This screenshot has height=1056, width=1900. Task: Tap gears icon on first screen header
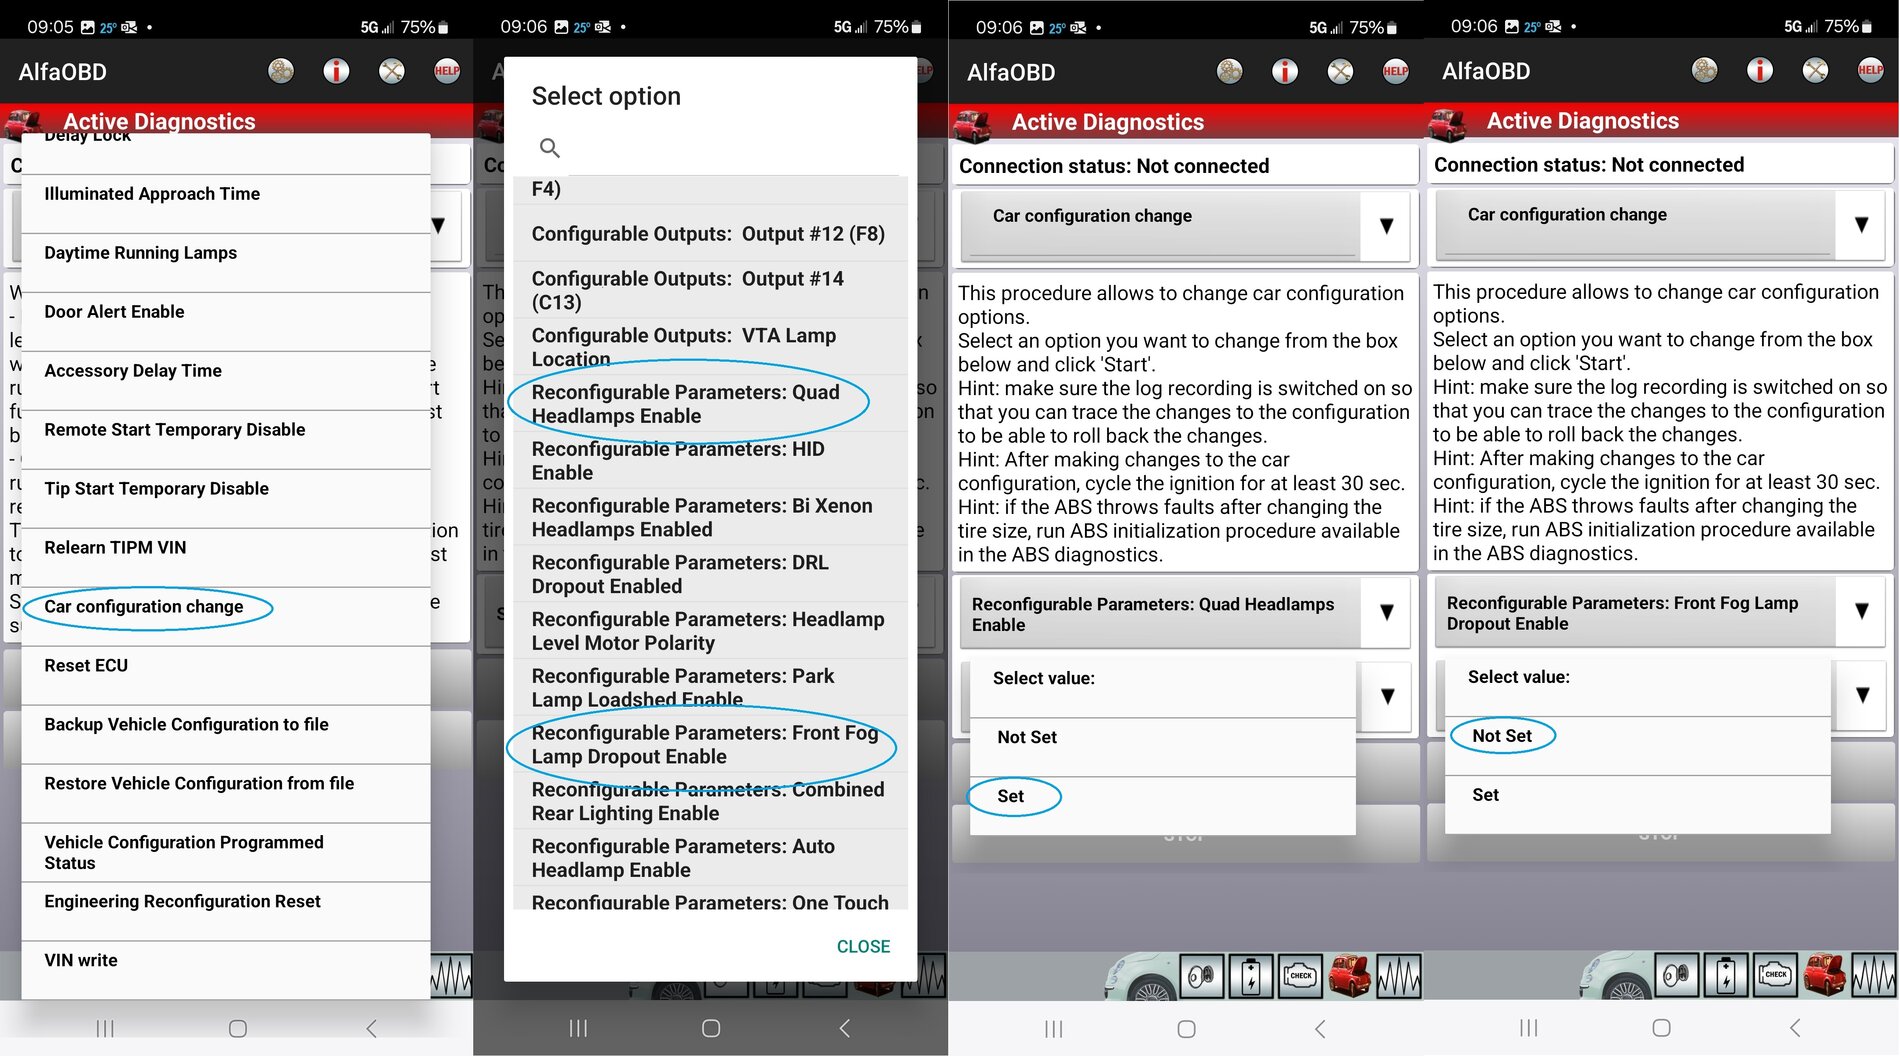[281, 71]
